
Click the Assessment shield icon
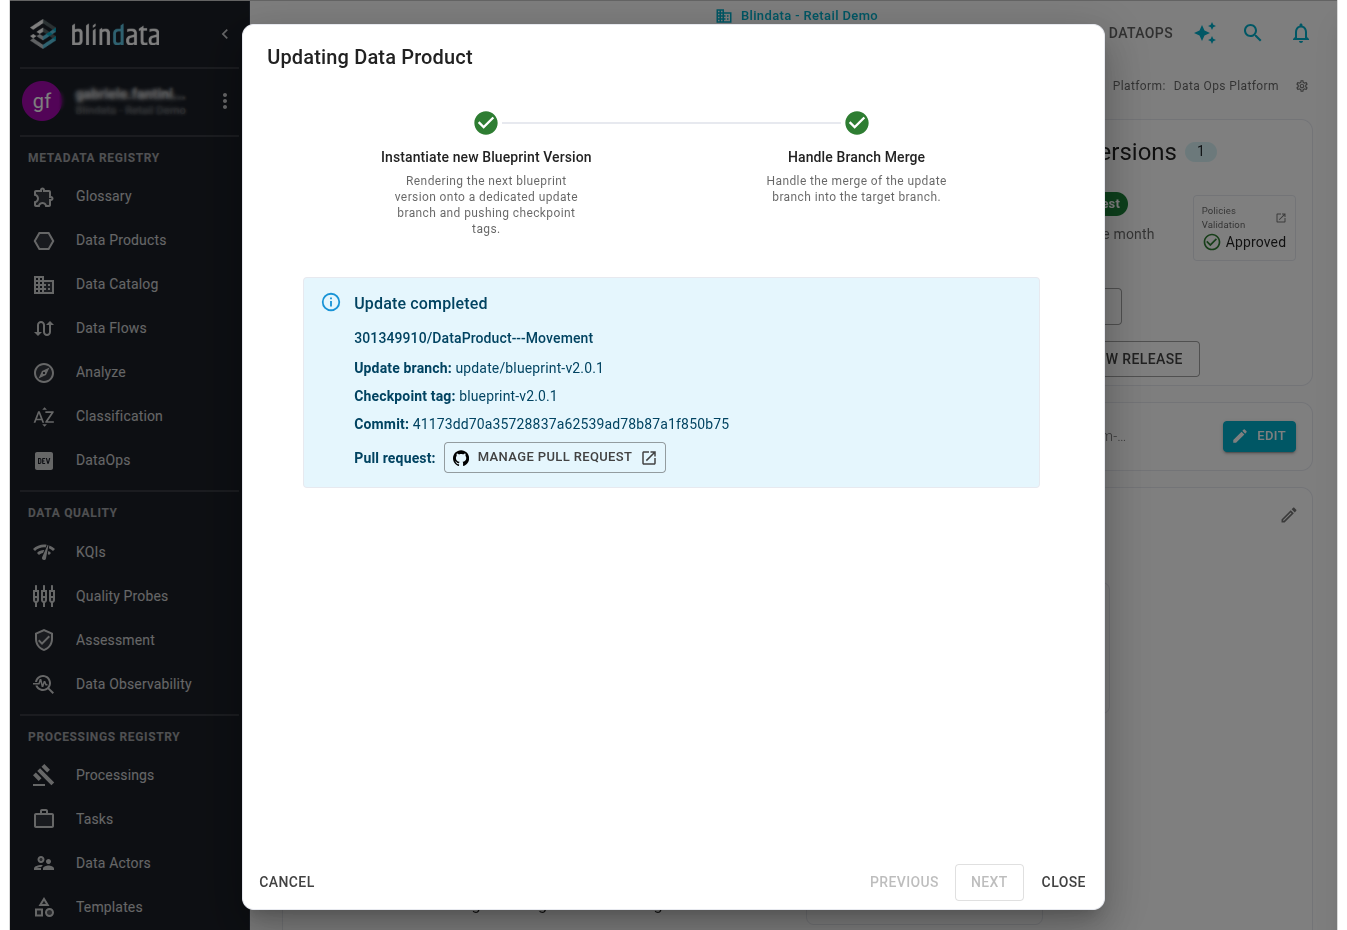point(44,640)
